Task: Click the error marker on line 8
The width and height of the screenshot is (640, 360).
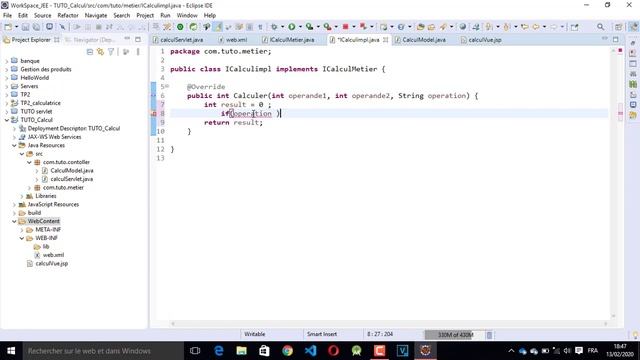Action: click(154, 114)
